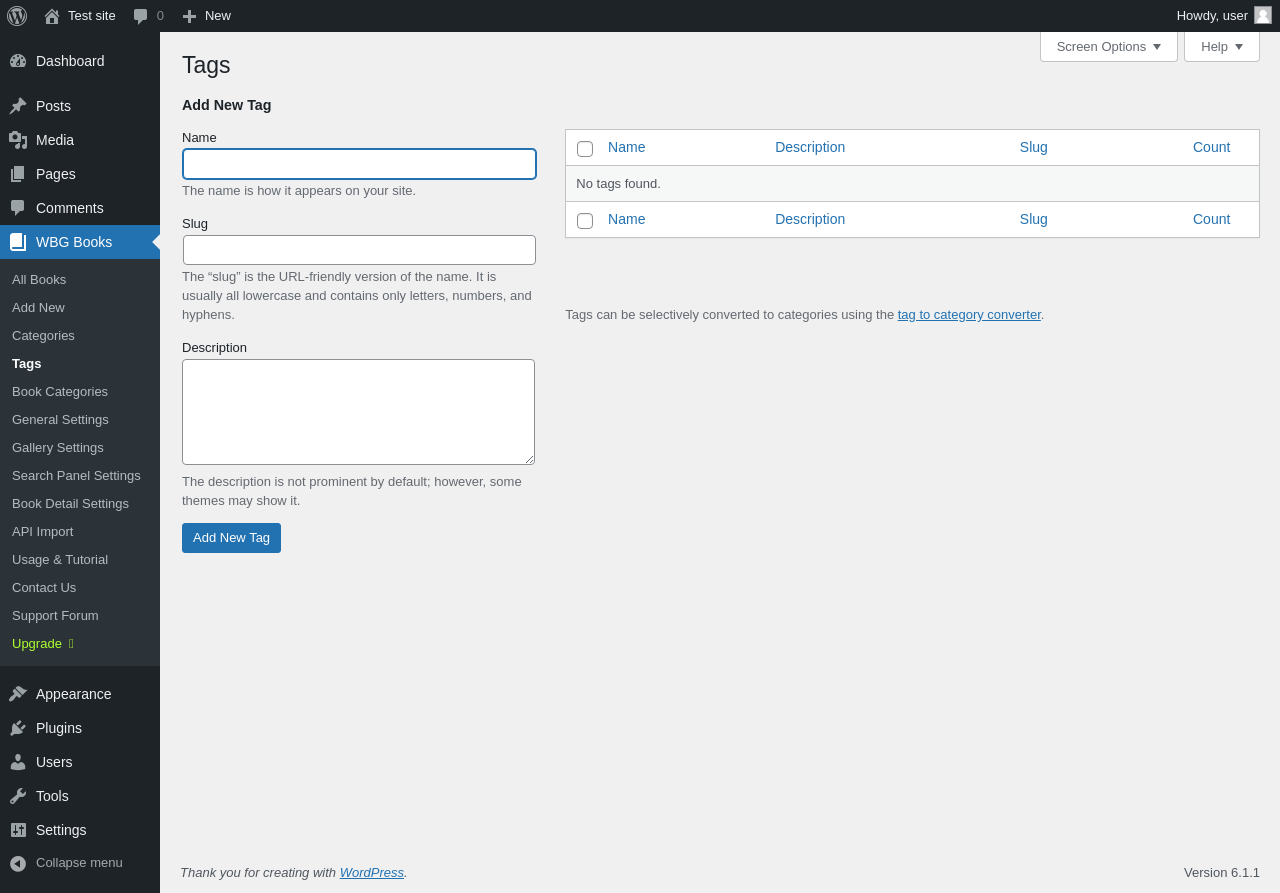The width and height of the screenshot is (1280, 893).
Task: Check the select-all checkbox in table footer
Action: click(585, 221)
